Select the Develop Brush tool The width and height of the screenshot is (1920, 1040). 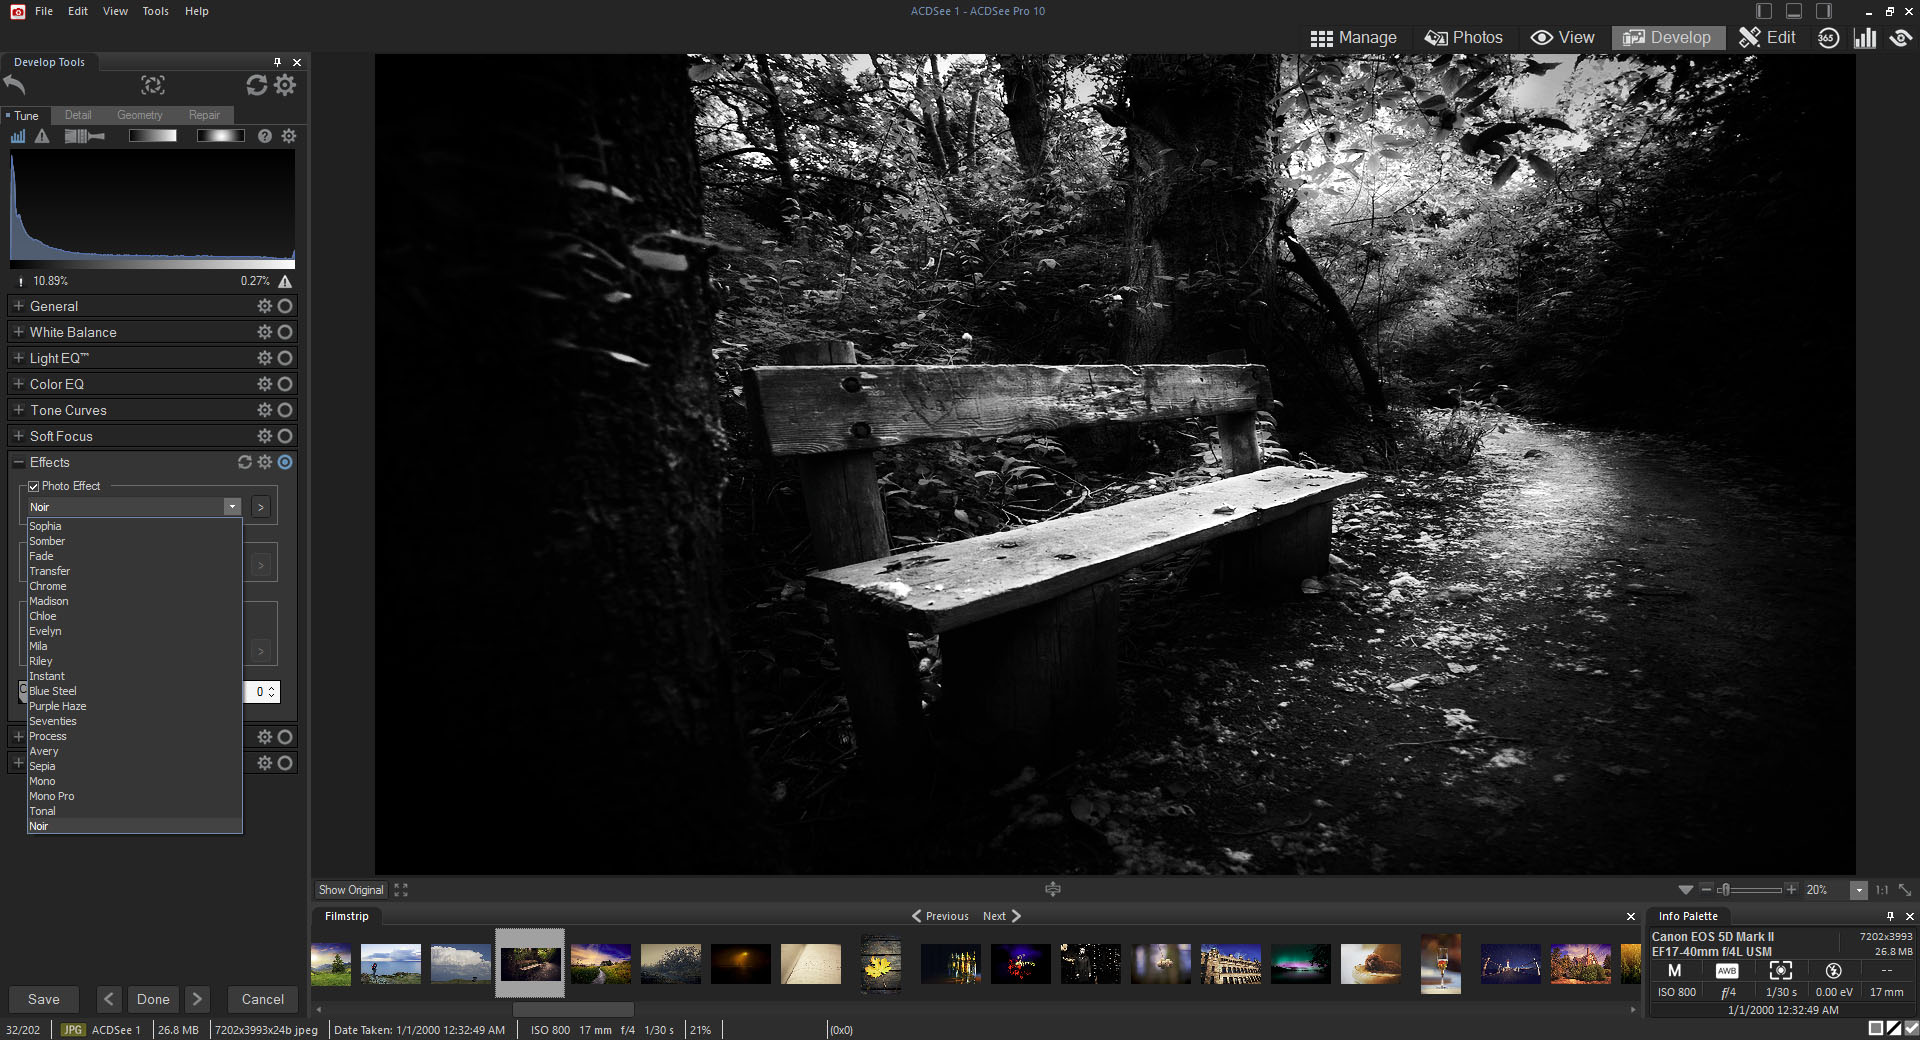pos(85,136)
